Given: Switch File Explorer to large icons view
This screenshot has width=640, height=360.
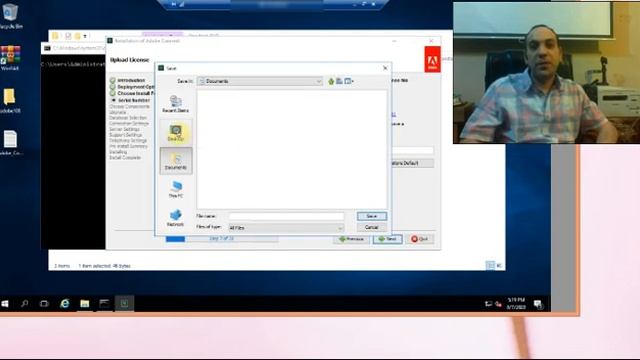Looking at the screenshot, I should click(x=499, y=265).
